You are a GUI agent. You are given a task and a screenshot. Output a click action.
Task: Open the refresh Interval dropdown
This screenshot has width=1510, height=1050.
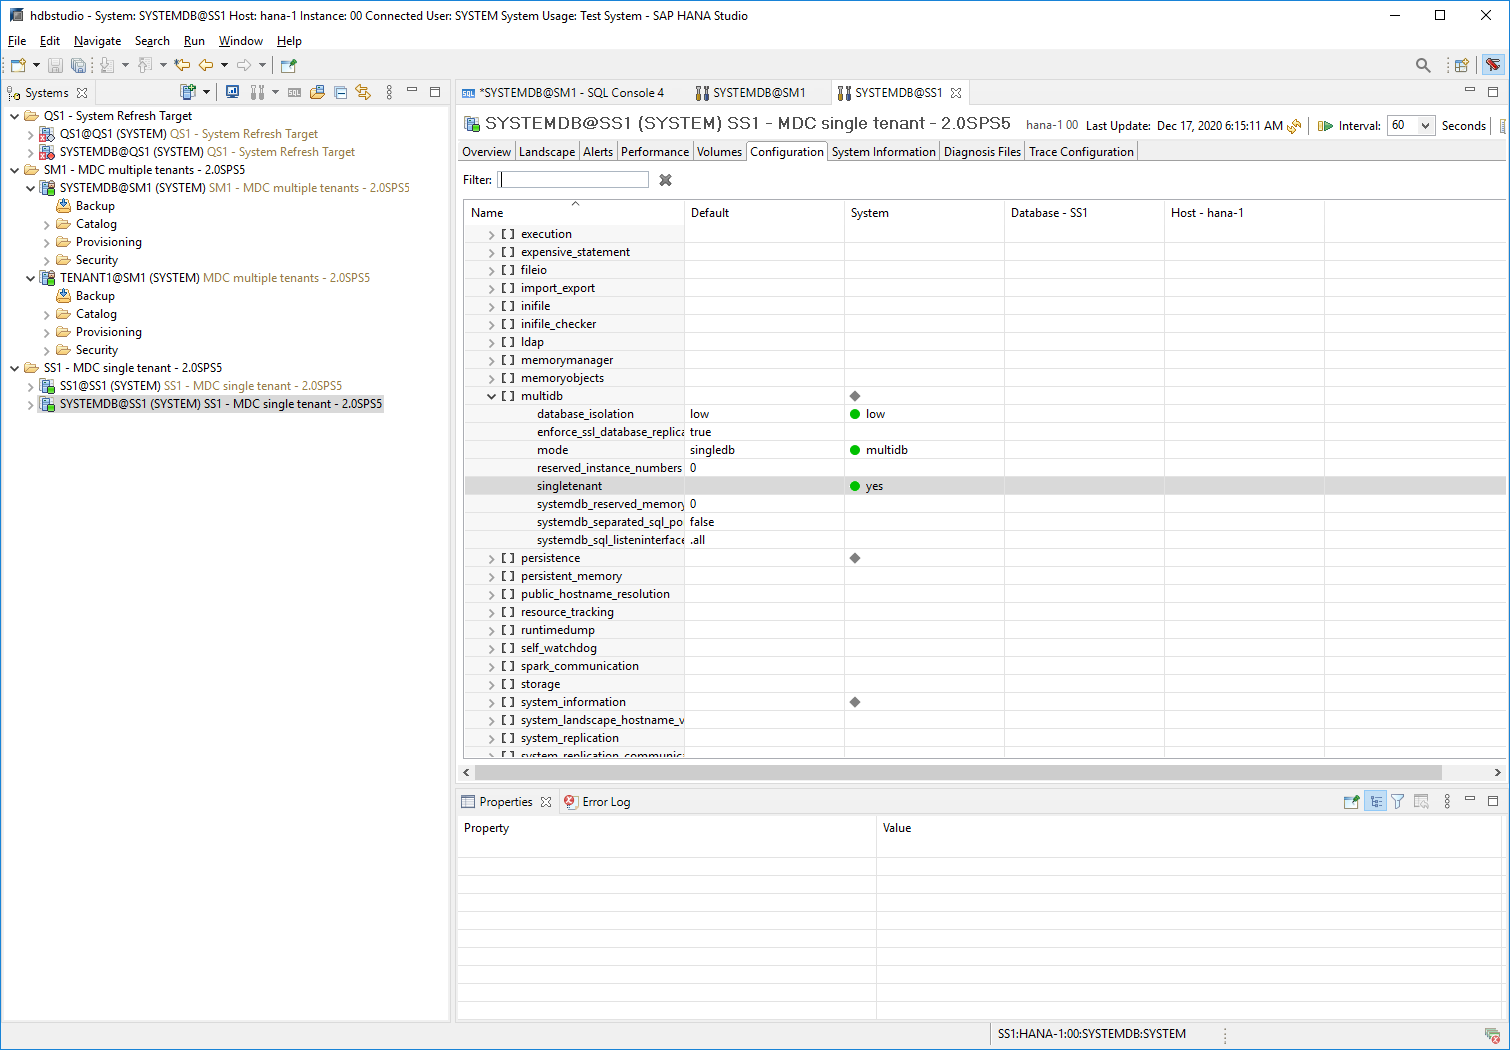click(x=1425, y=126)
